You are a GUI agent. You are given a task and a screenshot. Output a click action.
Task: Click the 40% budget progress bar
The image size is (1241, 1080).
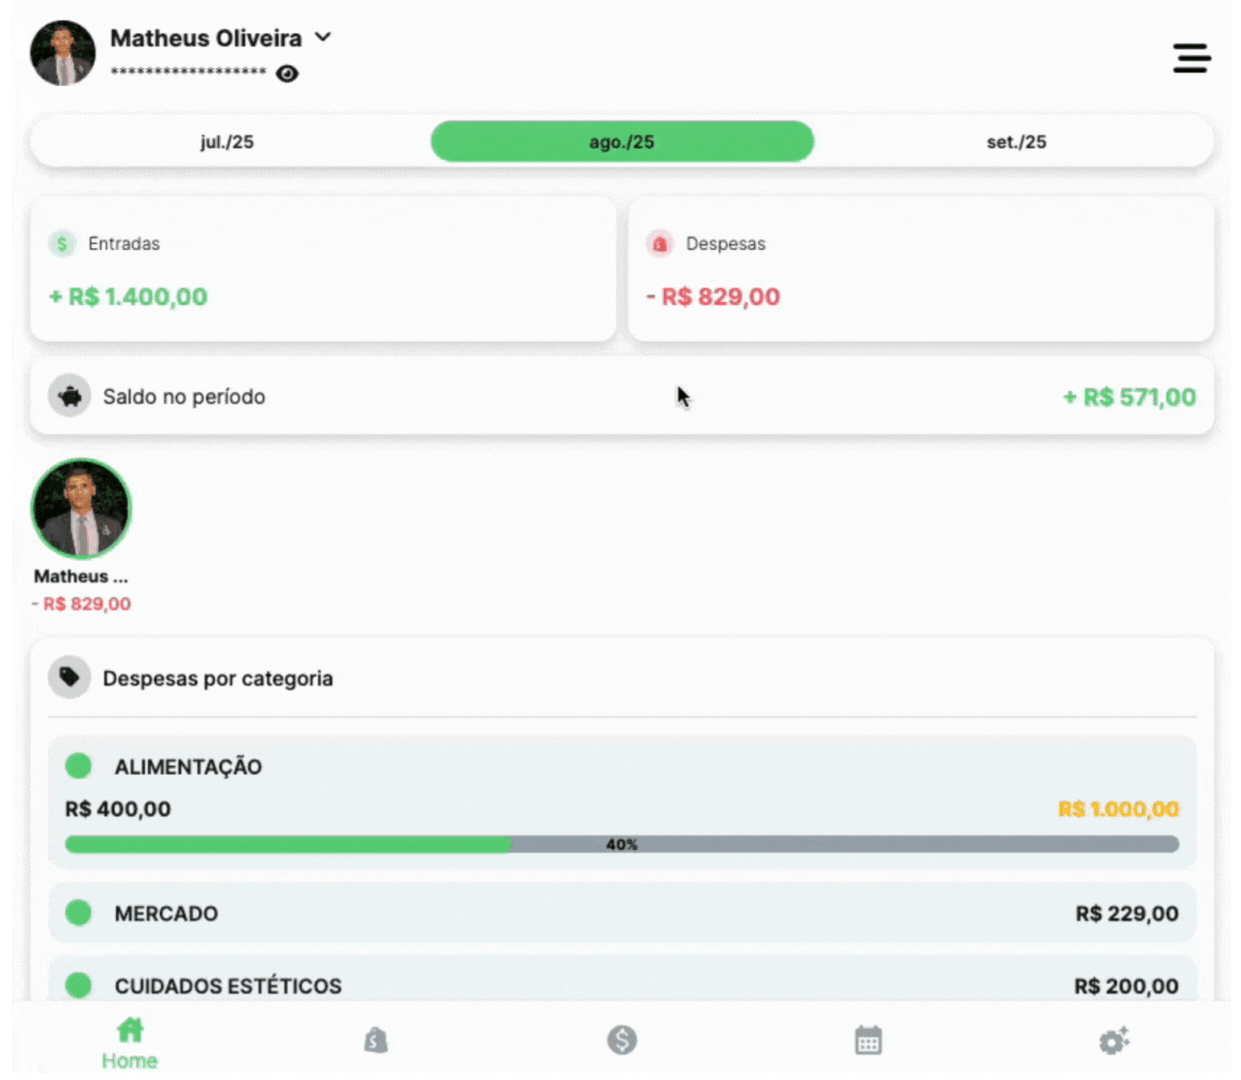point(622,845)
